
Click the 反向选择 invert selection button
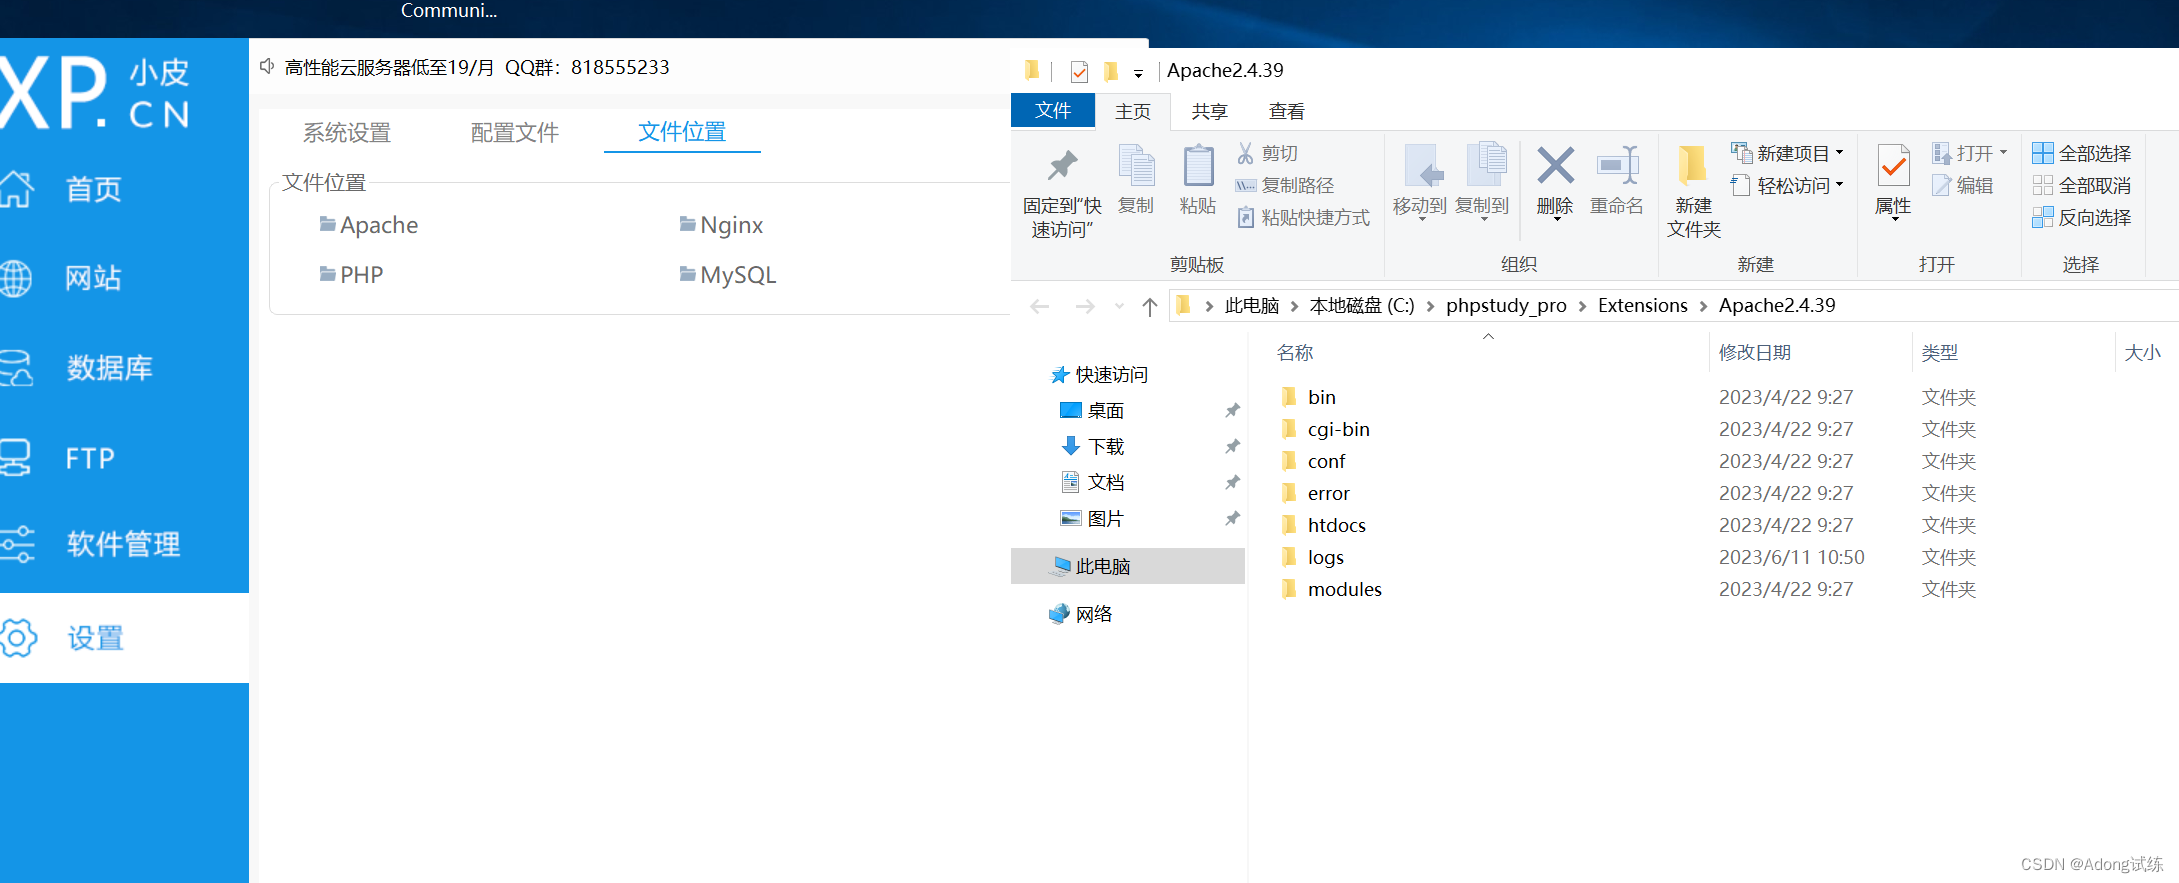coord(2082,217)
